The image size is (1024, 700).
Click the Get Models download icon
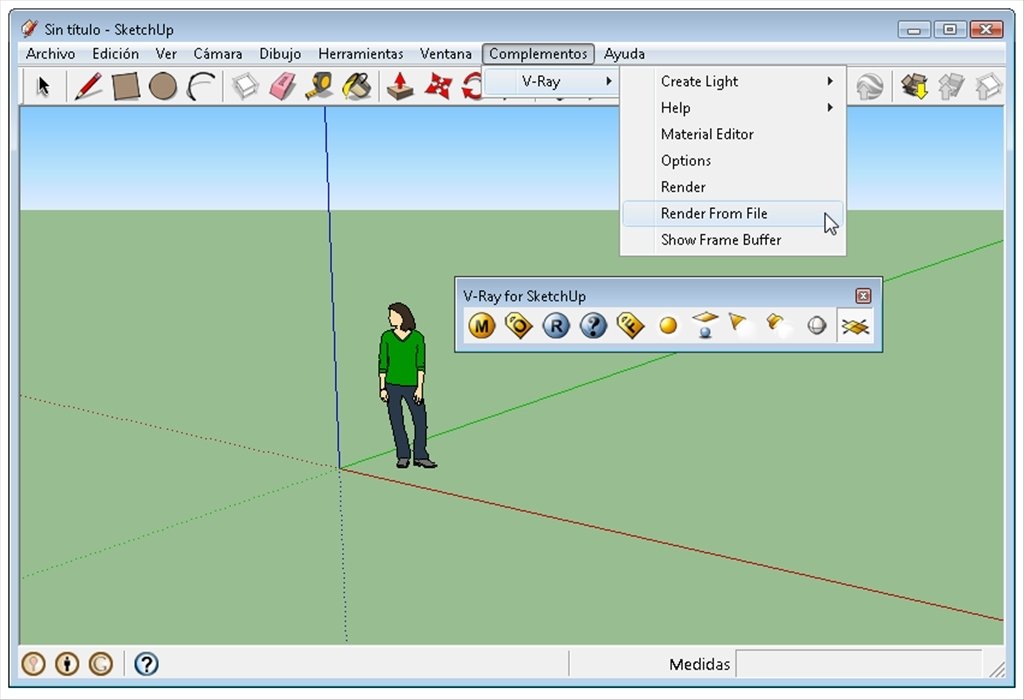coord(914,86)
